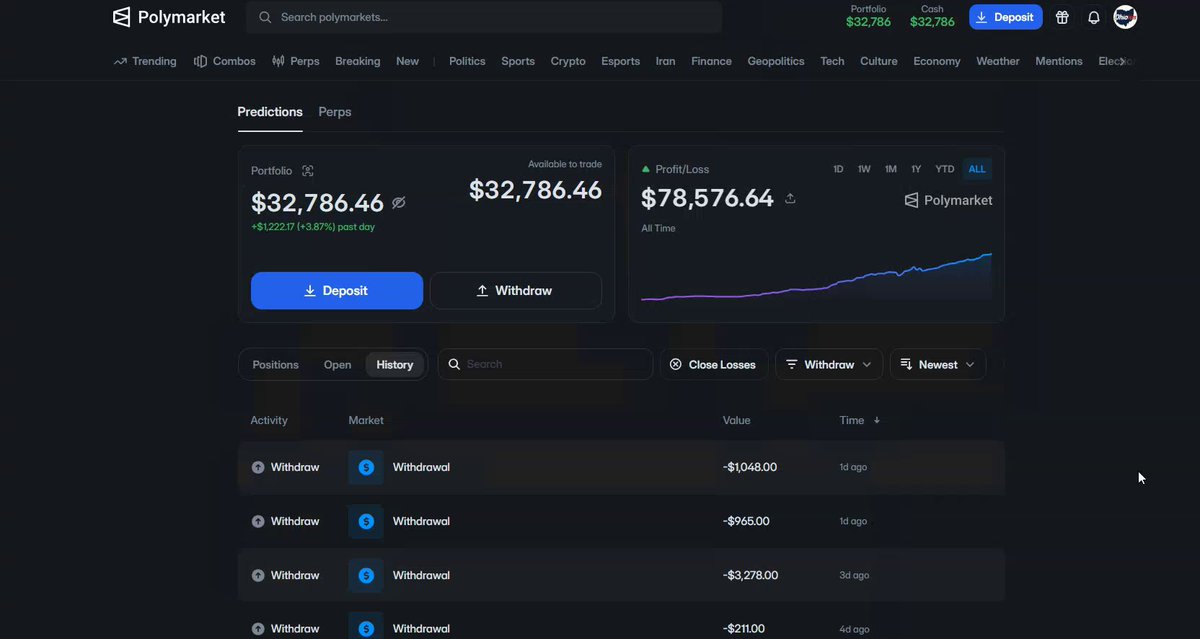
Task: Click the coin icon of the -$1,048.00 withdrawal
Action: click(x=366, y=467)
